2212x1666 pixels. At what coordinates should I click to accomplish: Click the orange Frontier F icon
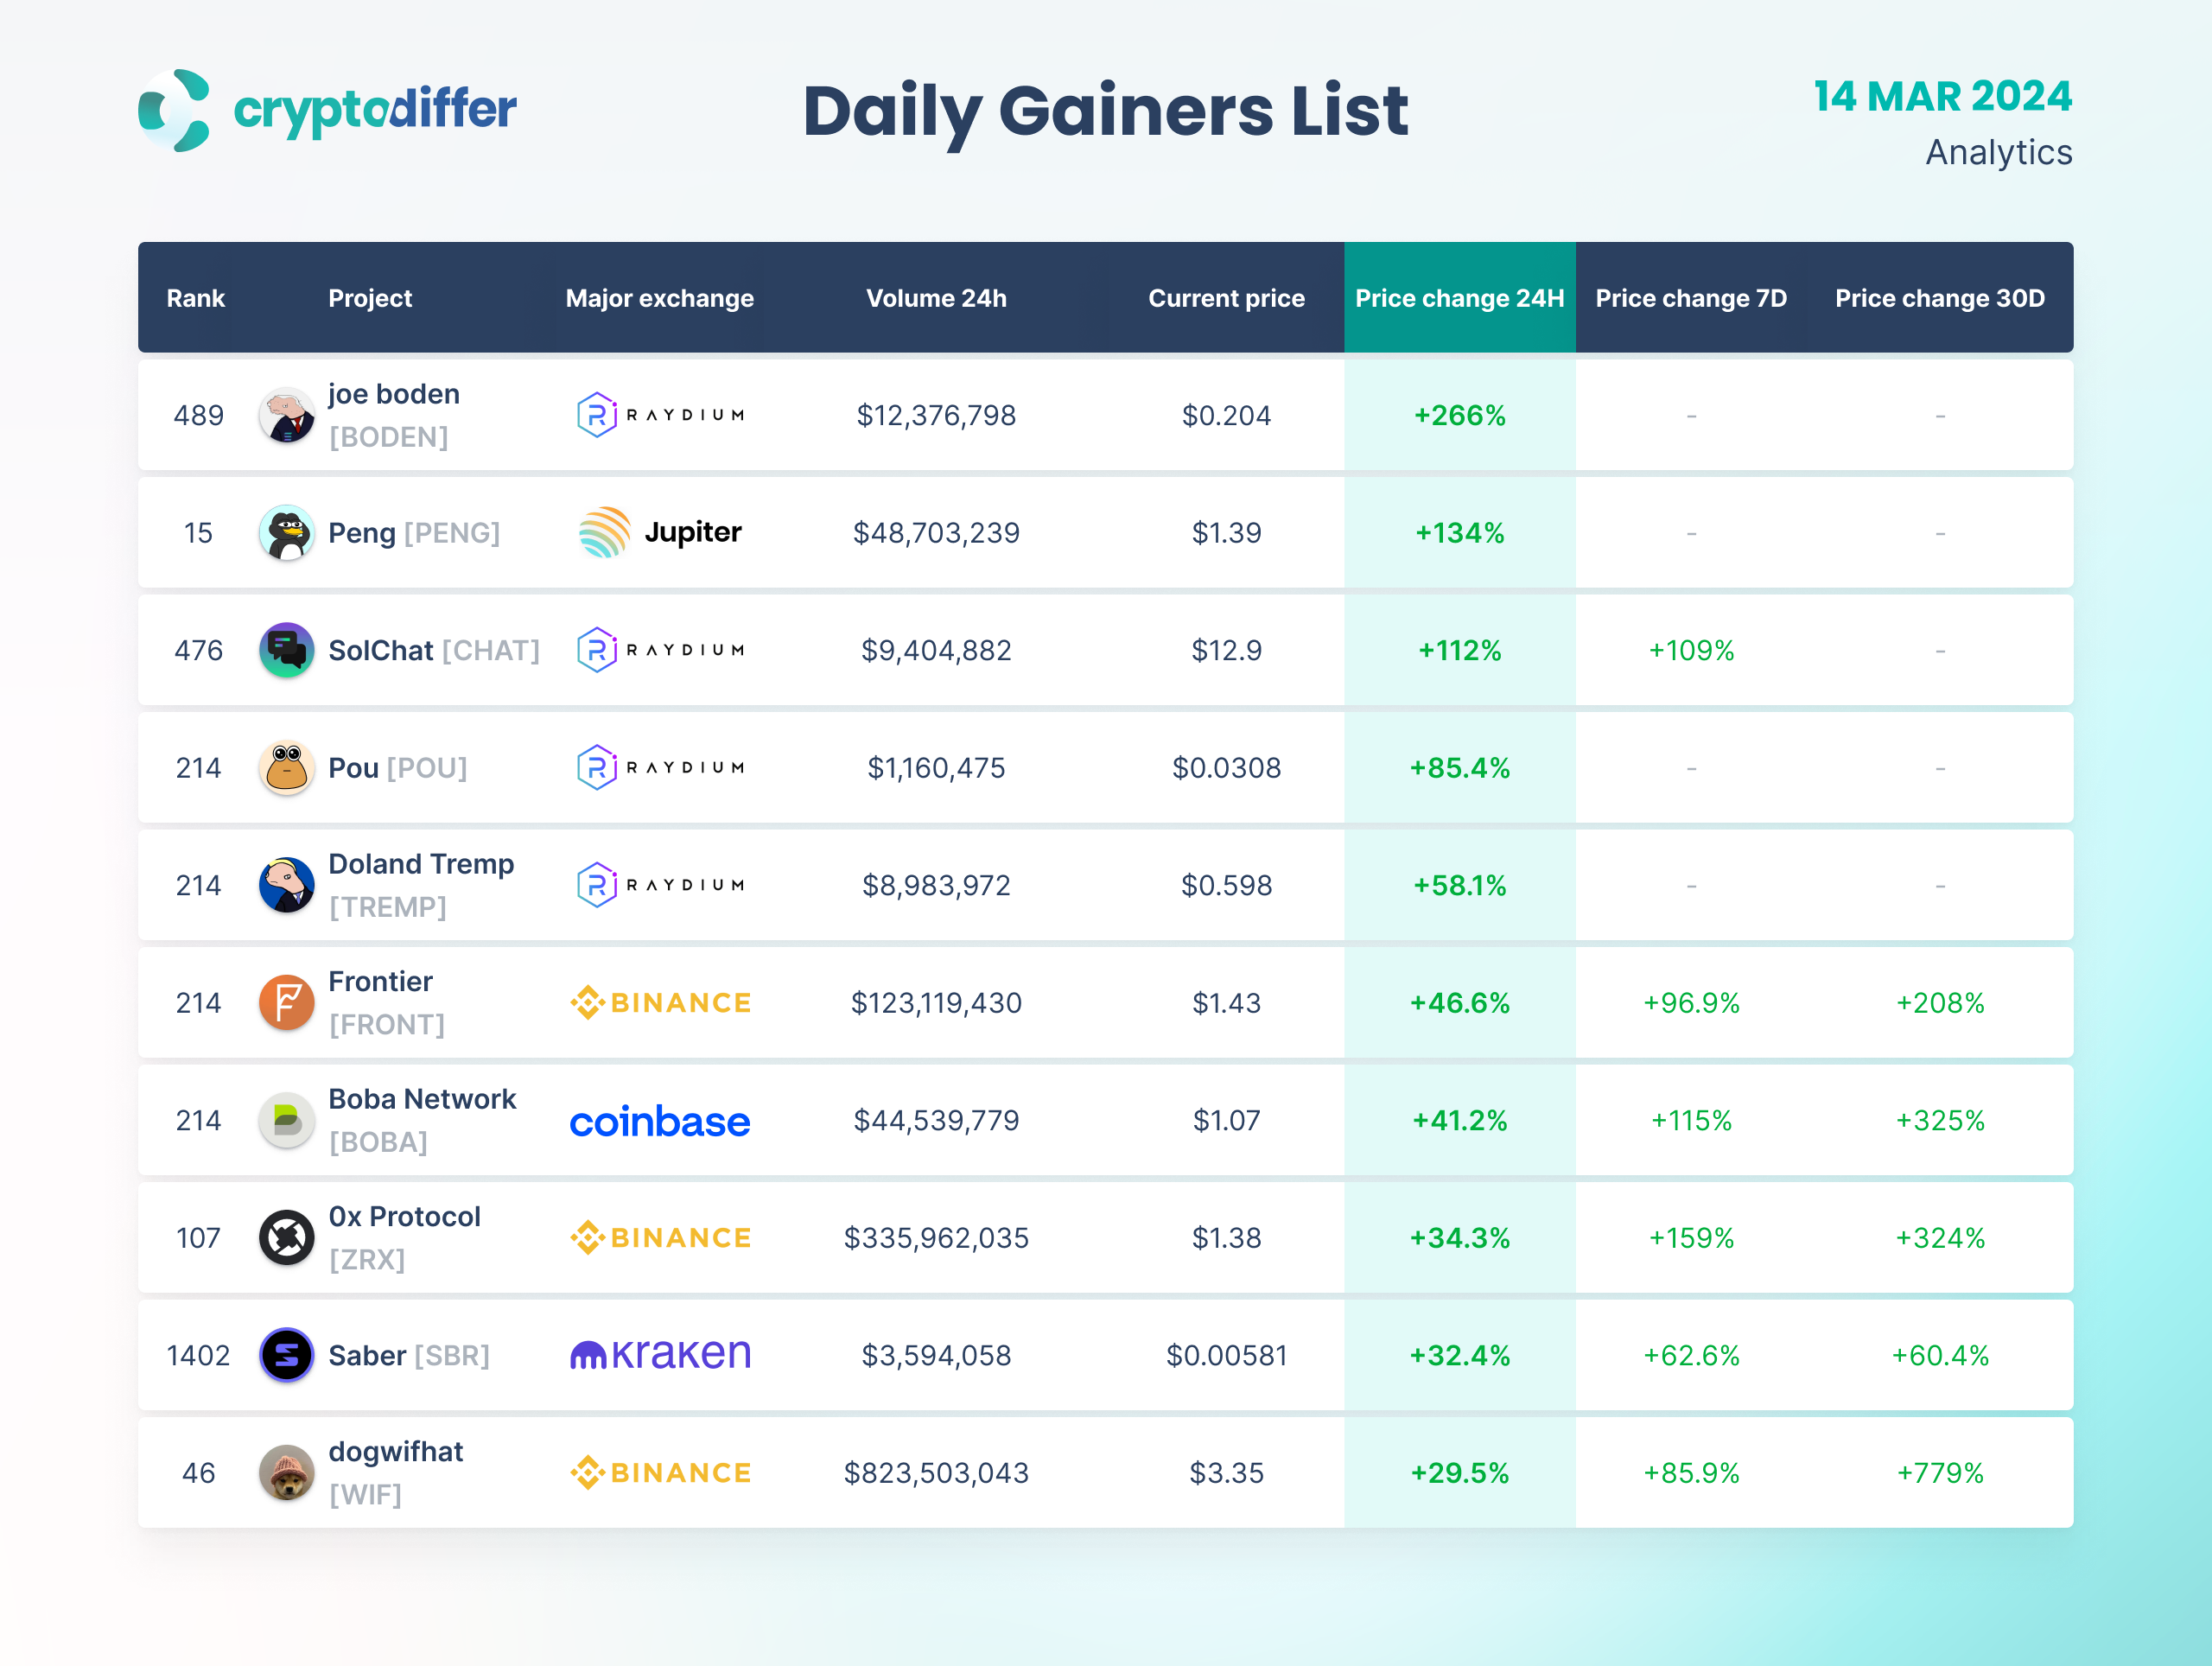pyautogui.click(x=286, y=1002)
